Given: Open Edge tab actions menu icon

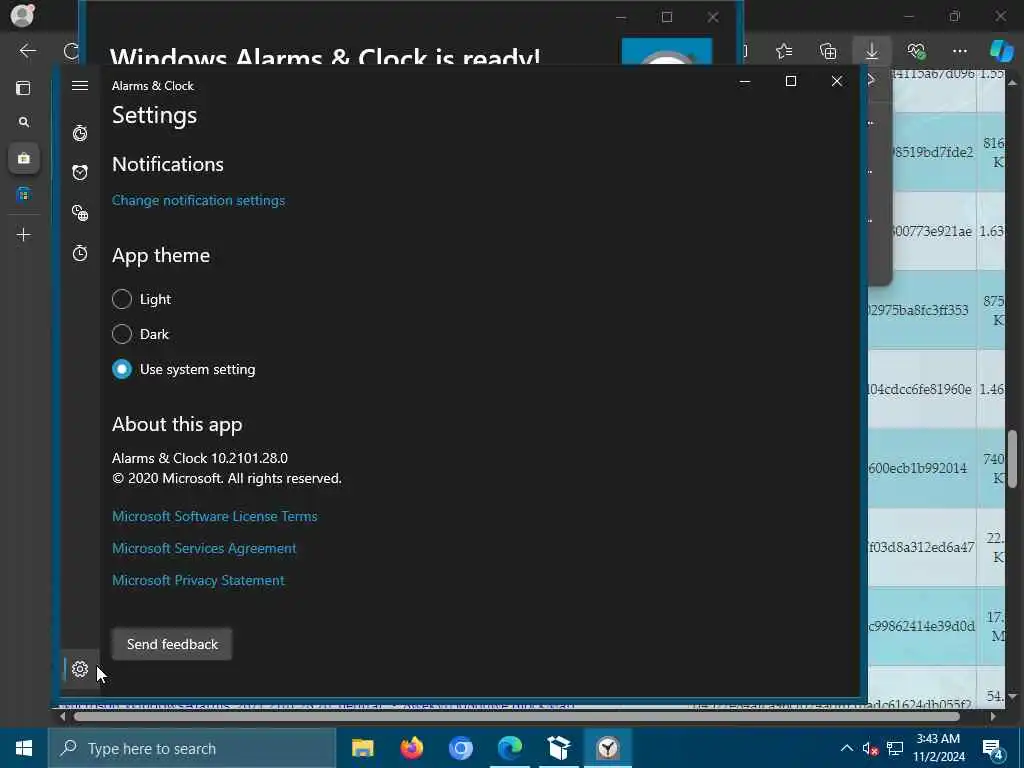Looking at the screenshot, I should coord(23,88).
